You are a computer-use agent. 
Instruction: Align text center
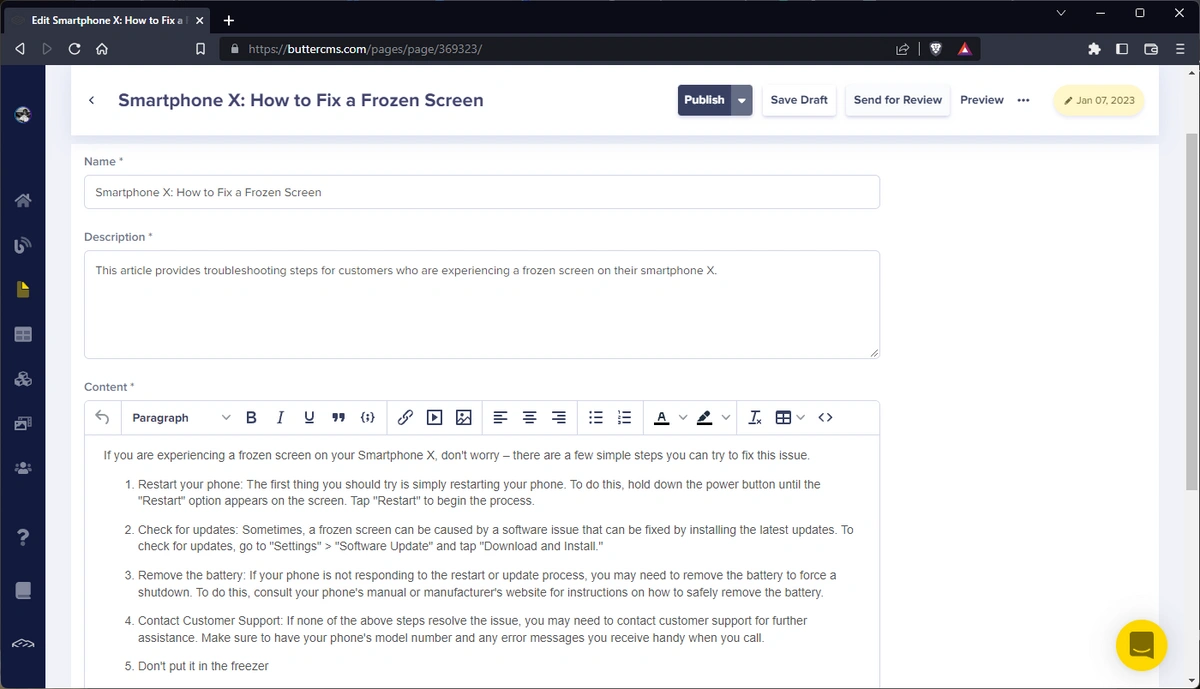(530, 418)
